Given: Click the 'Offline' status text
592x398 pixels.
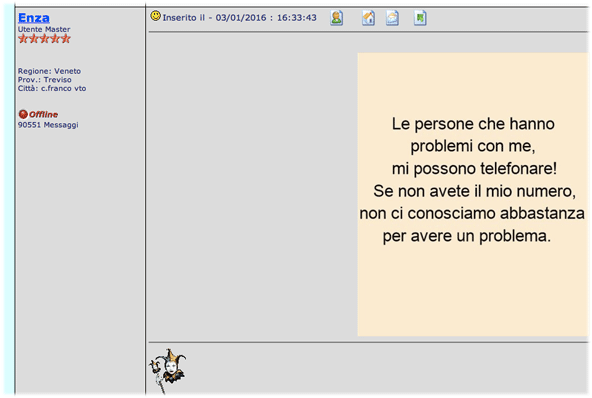Looking at the screenshot, I should pos(43,114).
